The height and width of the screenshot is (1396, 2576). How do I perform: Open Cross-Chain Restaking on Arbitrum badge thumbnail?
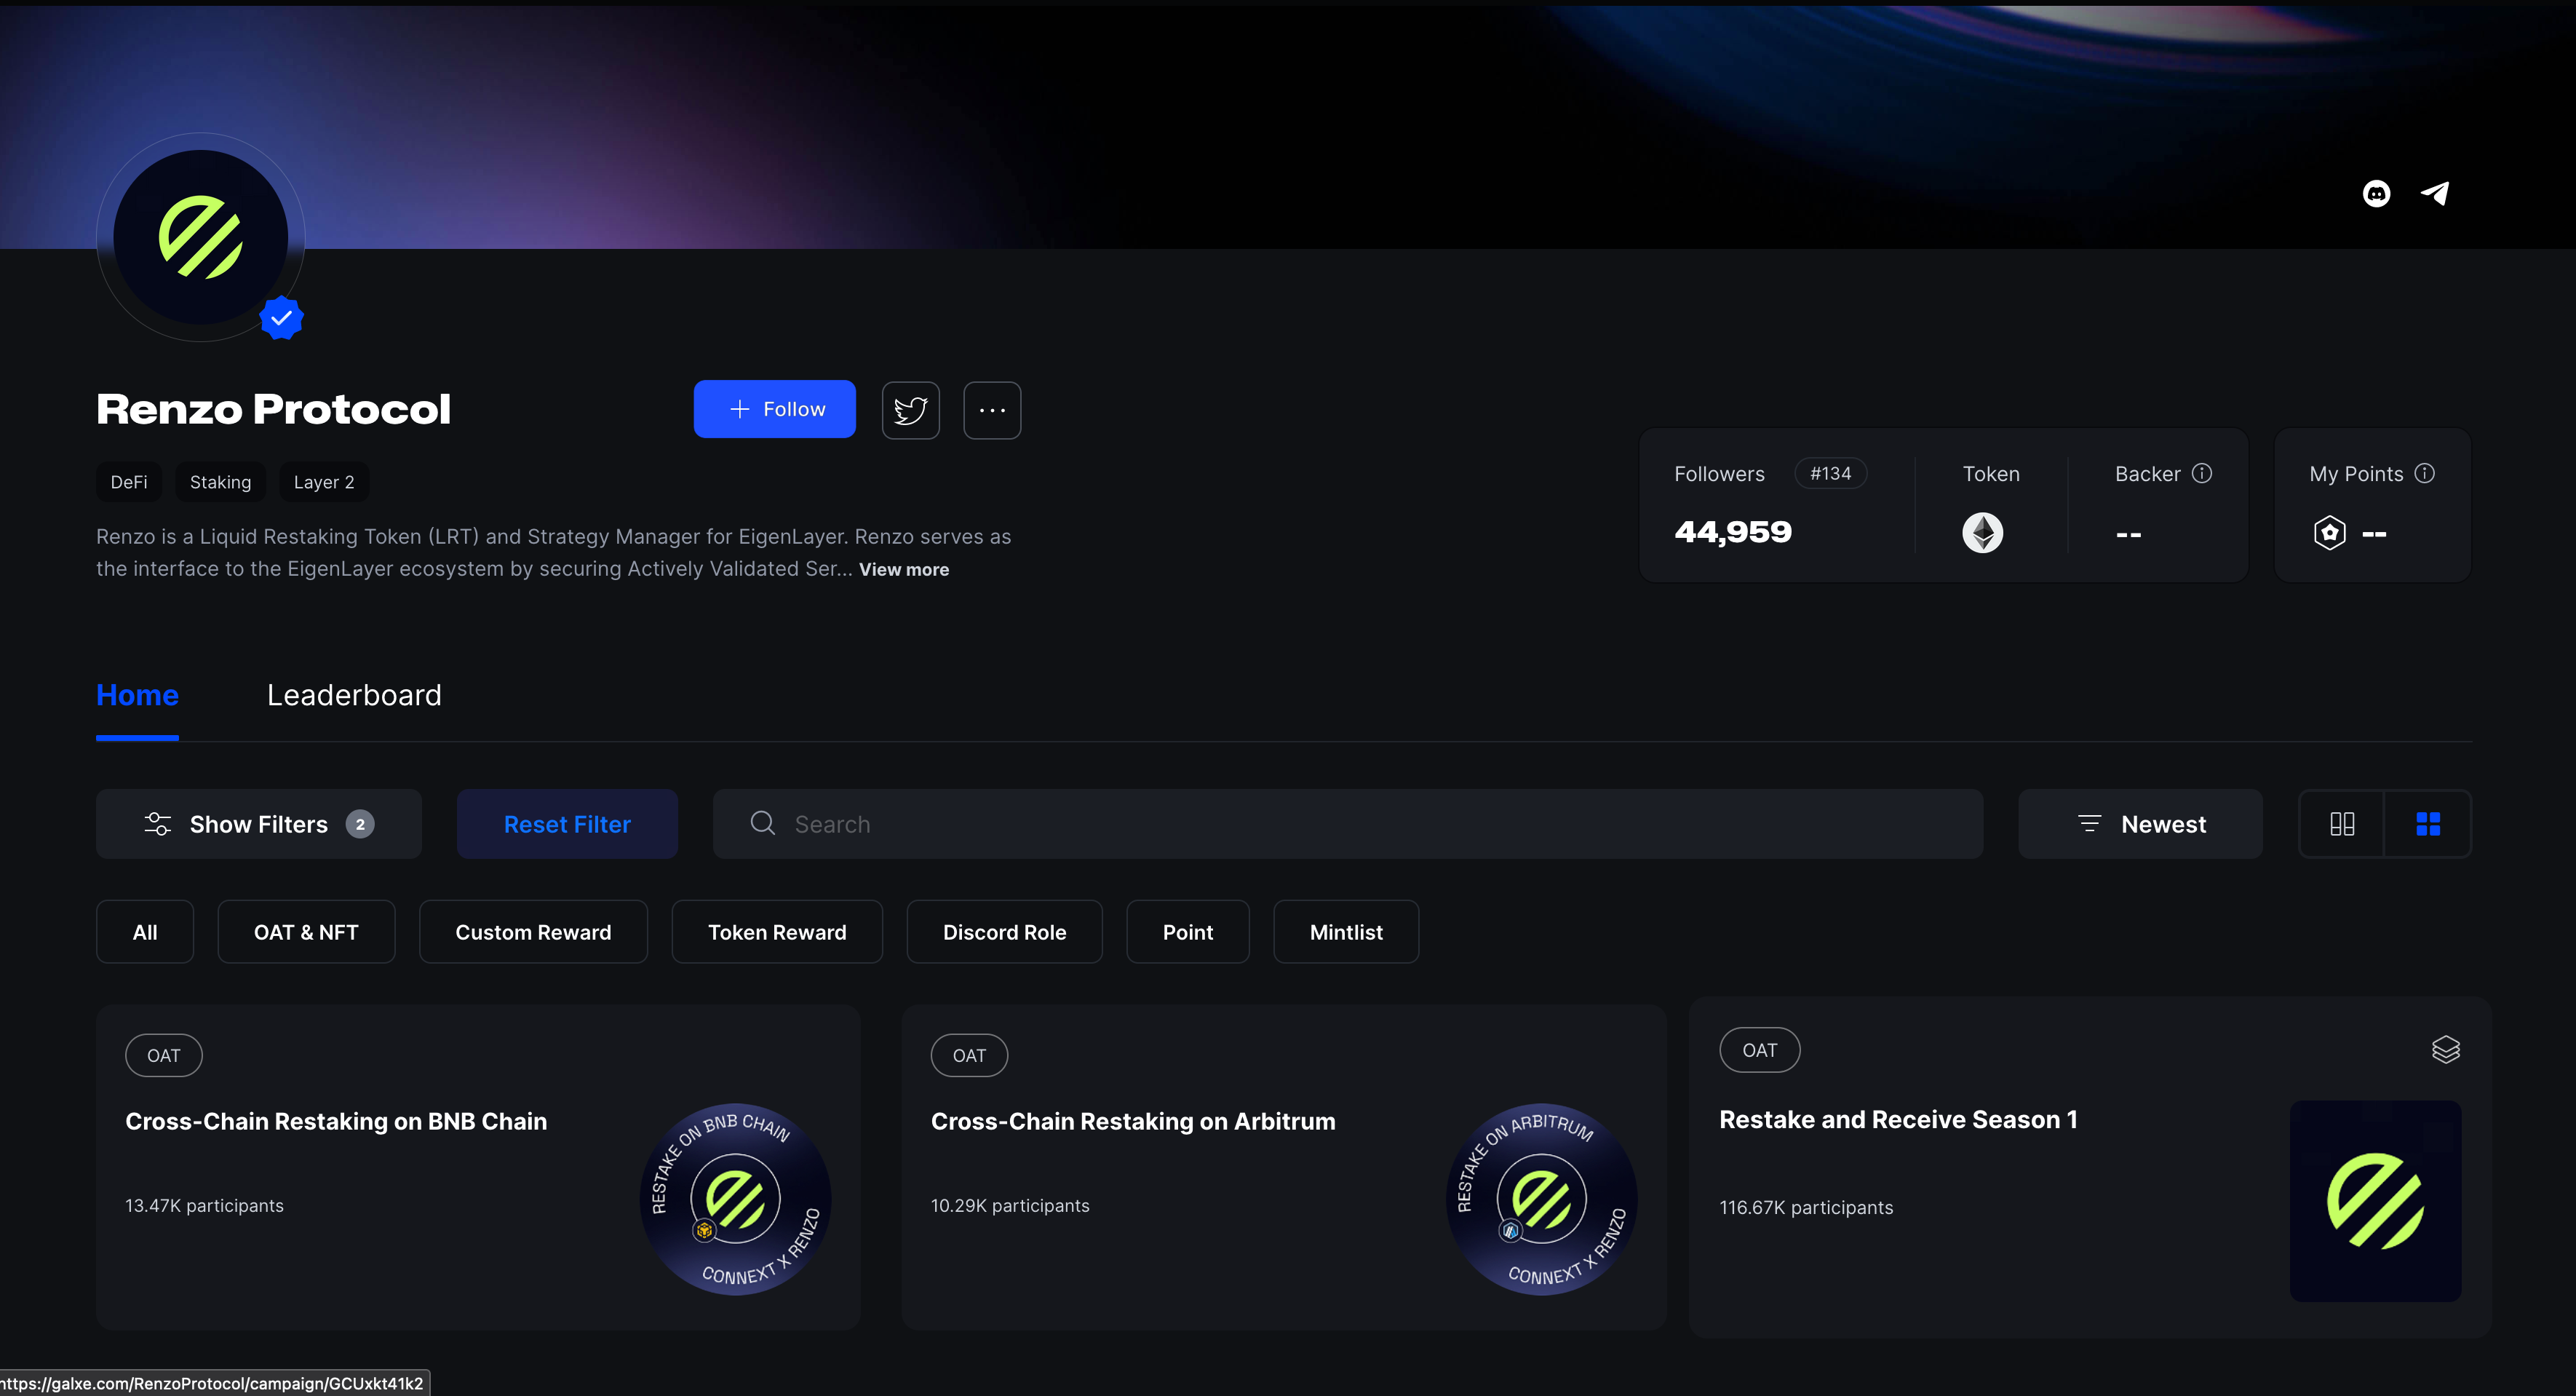[1541, 1198]
